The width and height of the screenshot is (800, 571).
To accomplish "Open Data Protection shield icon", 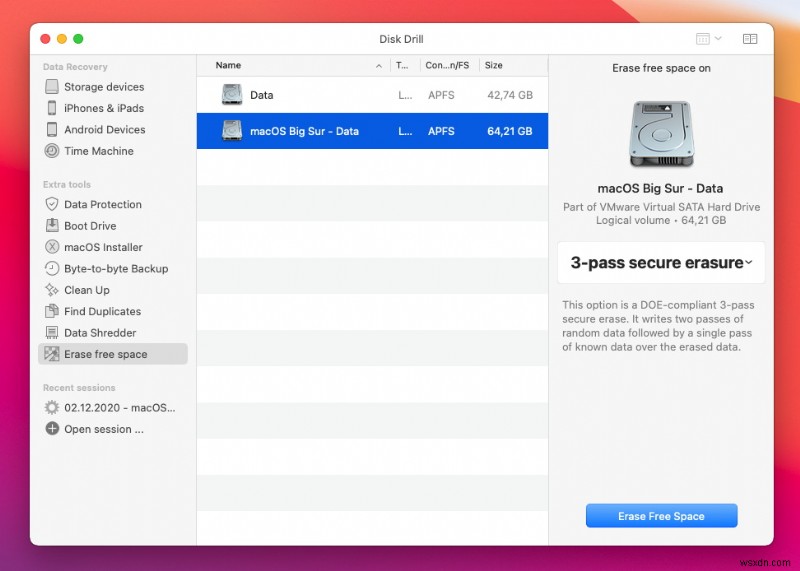I will tap(52, 204).
